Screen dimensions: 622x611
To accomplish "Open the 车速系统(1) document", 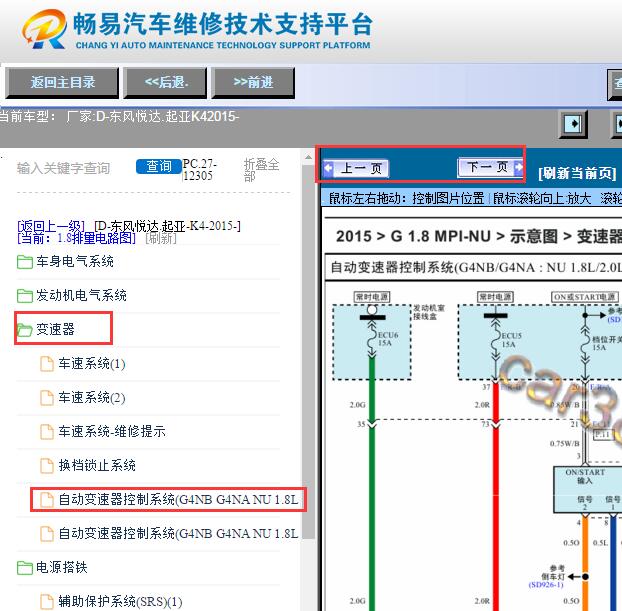I will coord(92,363).
